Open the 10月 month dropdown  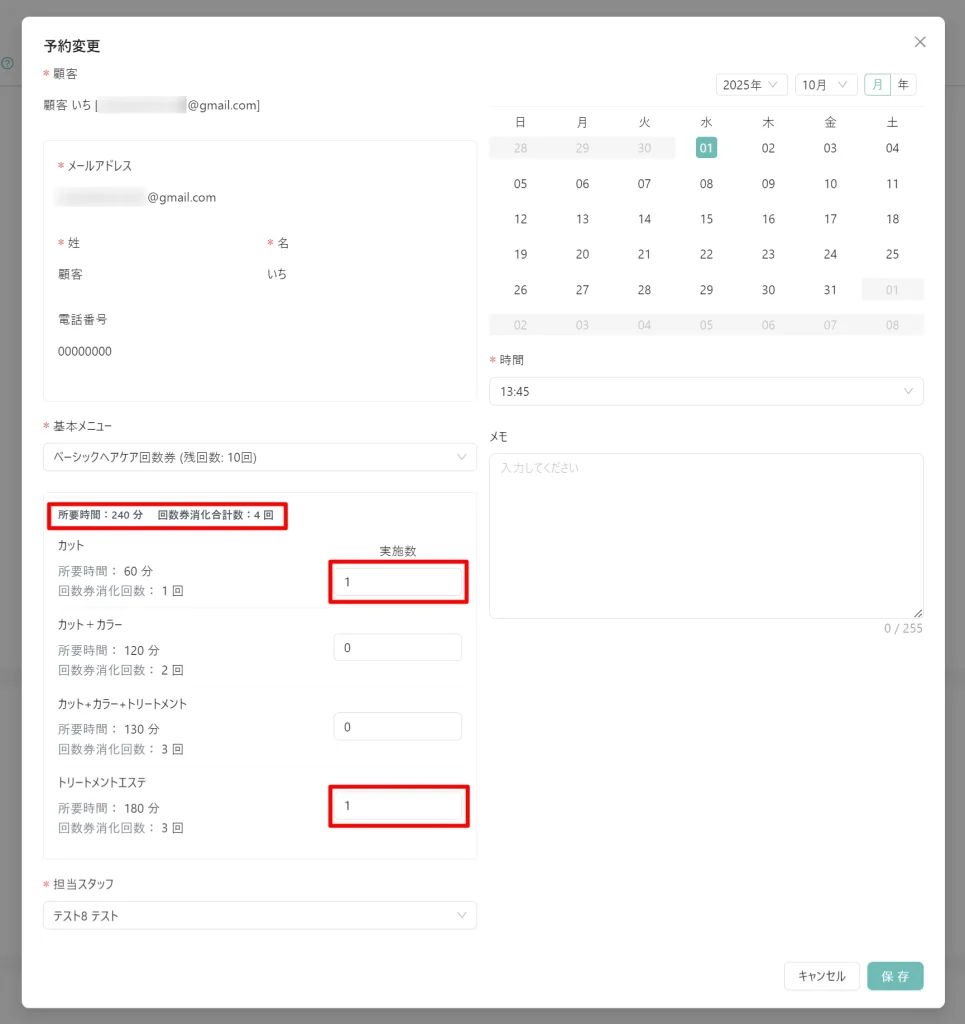pos(826,85)
